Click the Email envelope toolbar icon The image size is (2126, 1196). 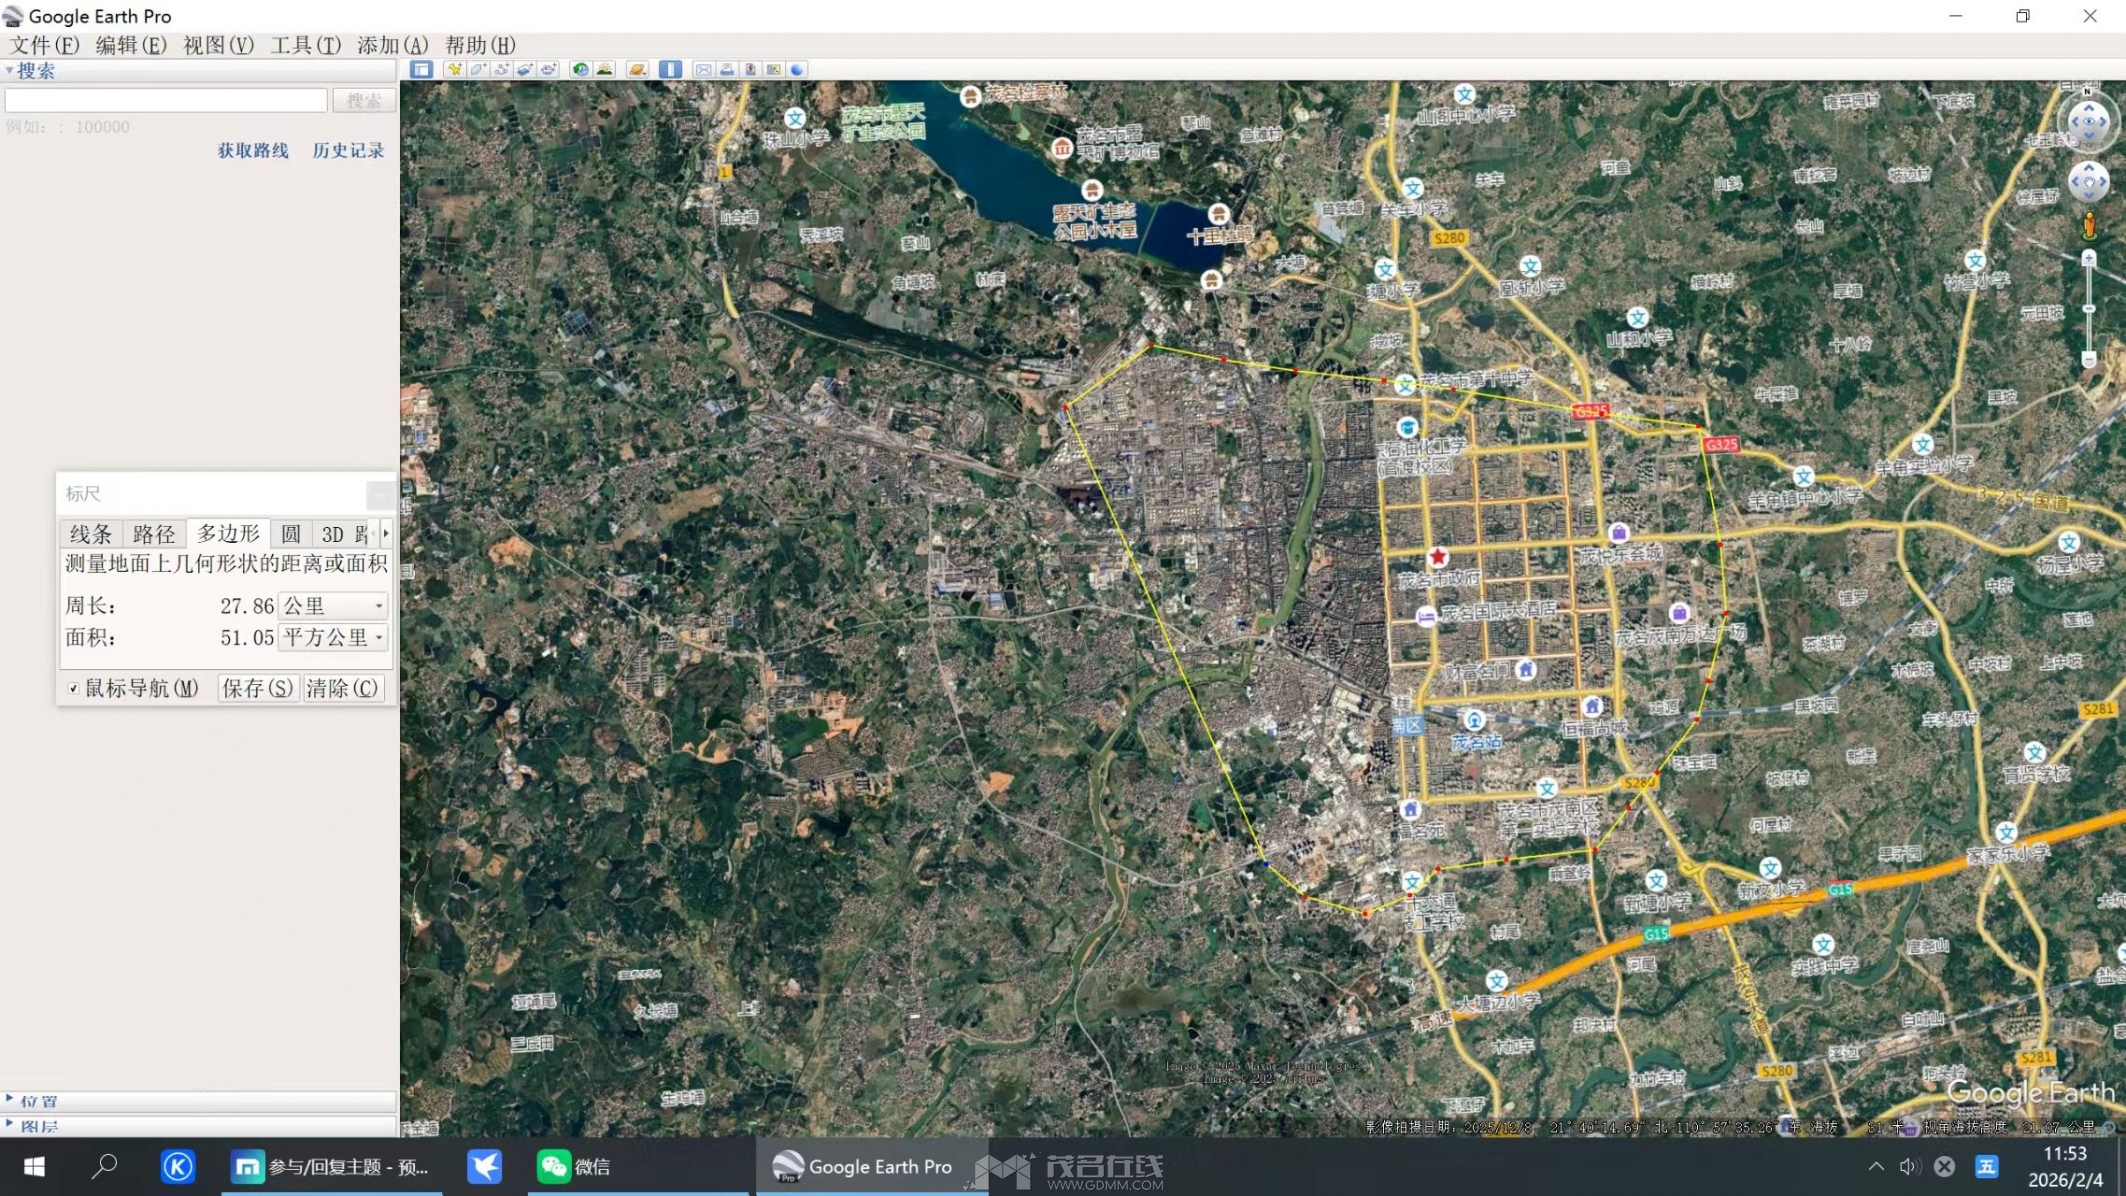click(x=703, y=69)
